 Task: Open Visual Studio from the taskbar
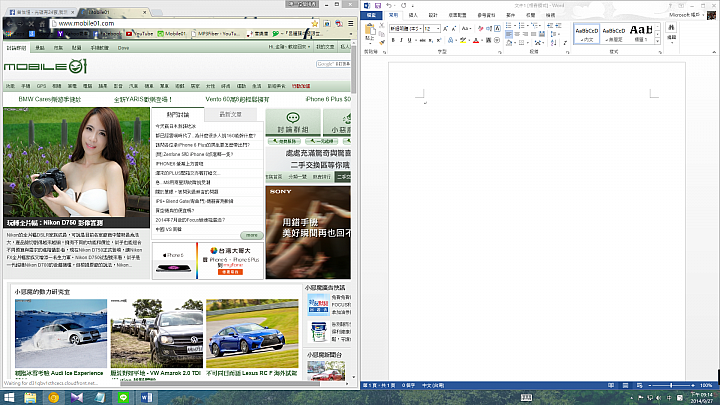click(77, 397)
